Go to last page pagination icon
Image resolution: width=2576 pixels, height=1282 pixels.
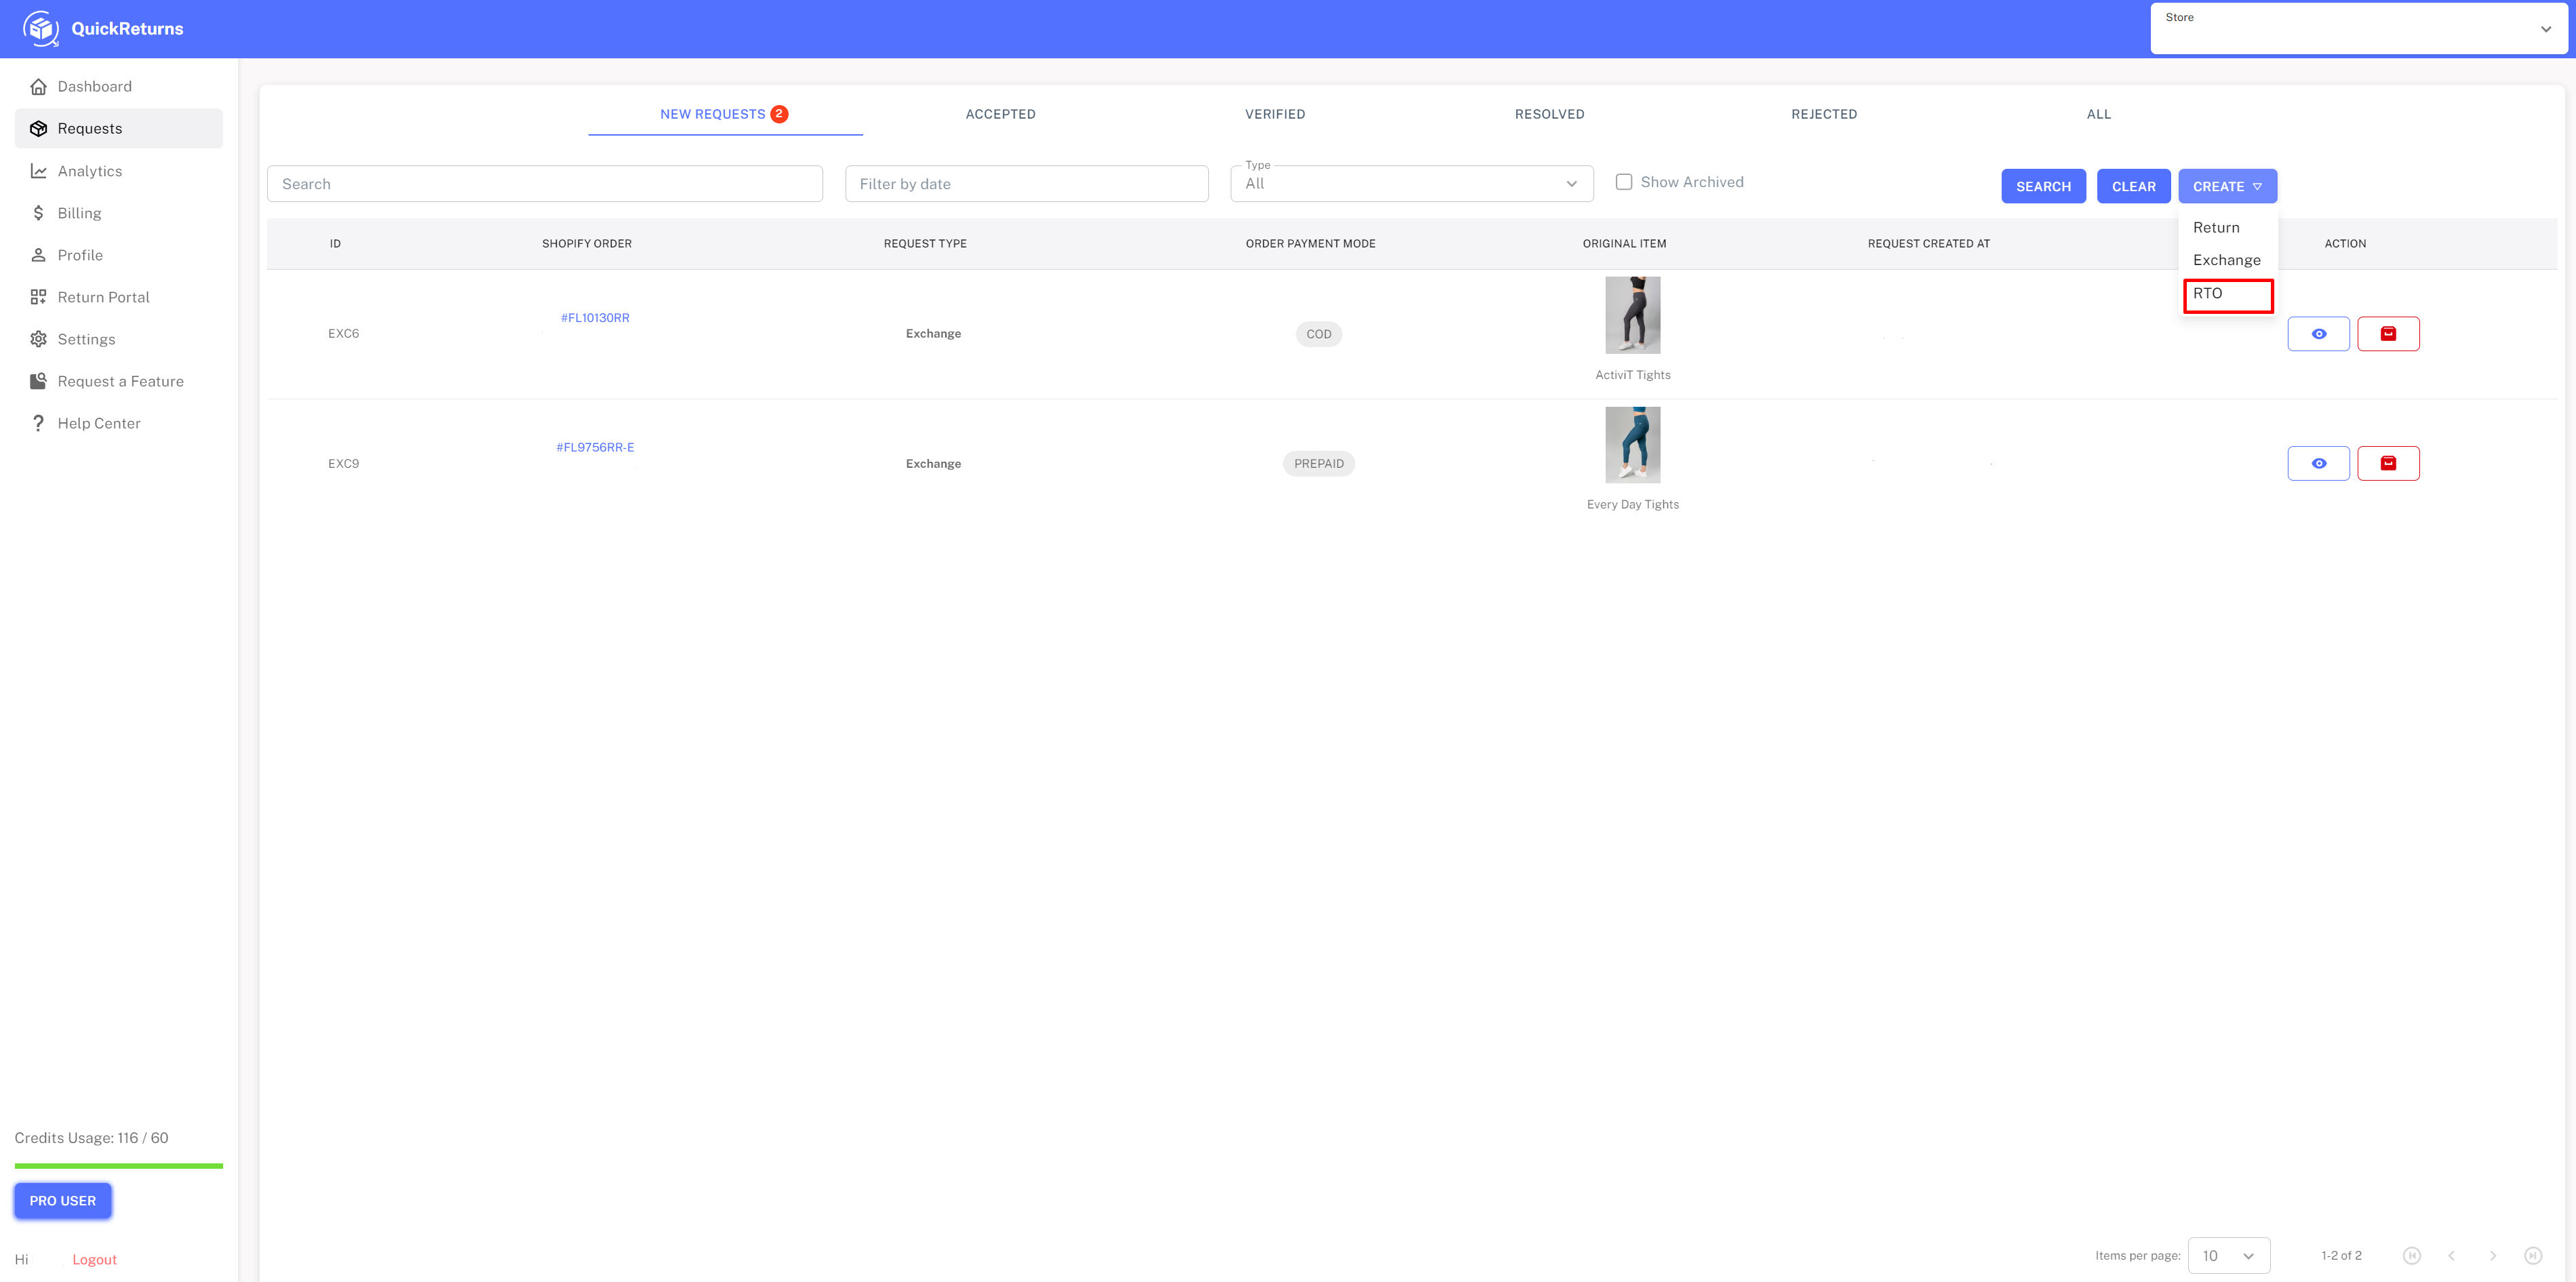point(2533,1256)
